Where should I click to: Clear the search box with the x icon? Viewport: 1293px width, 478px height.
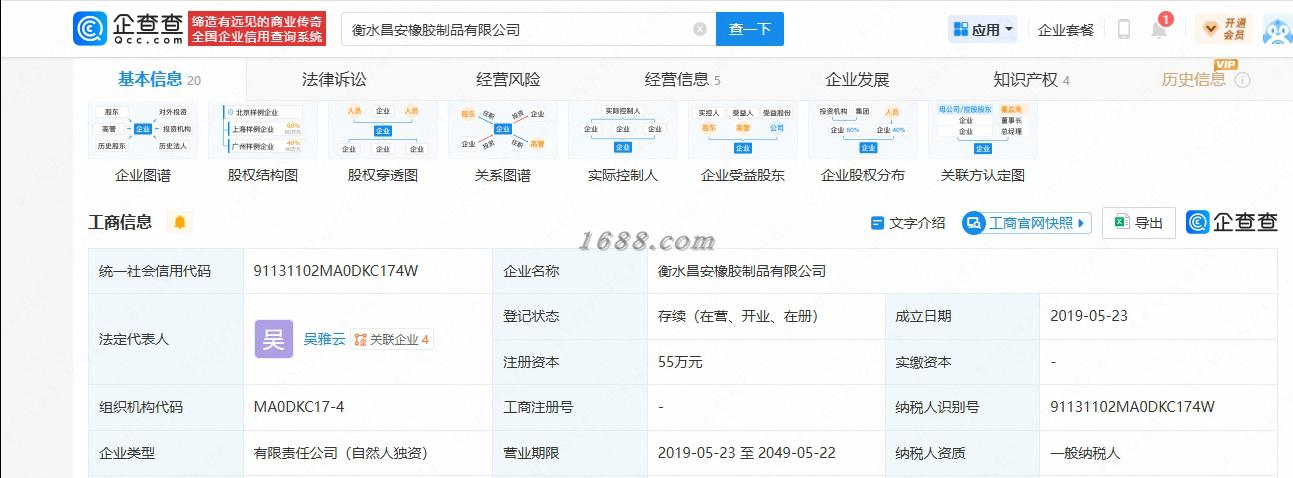pyautogui.click(x=700, y=29)
